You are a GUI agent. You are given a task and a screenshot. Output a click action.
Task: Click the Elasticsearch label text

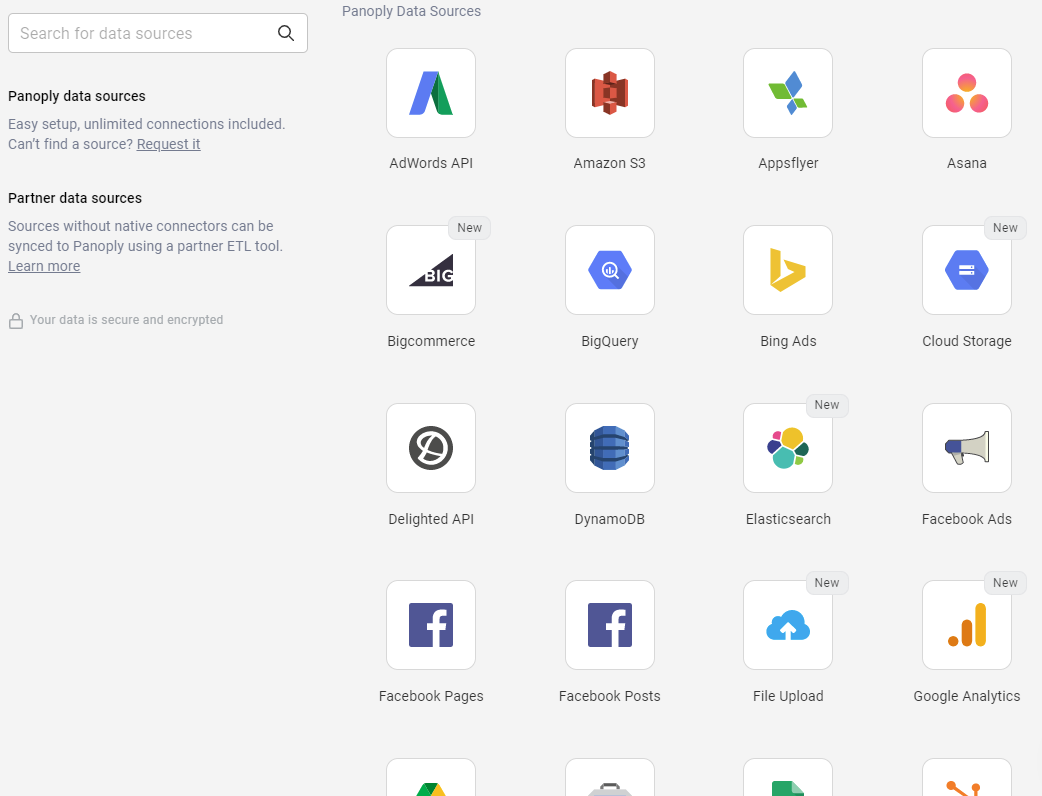[x=787, y=520]
